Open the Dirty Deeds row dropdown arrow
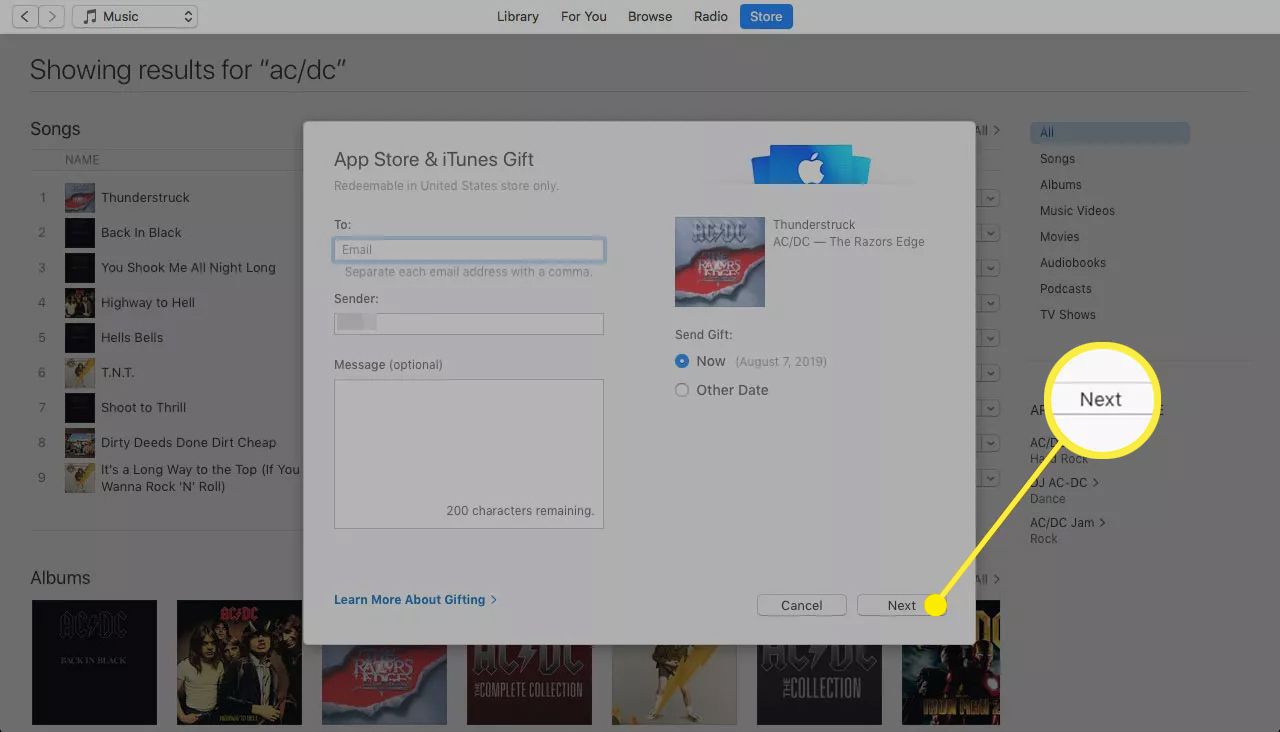1280x732 pixels. [991, 443]
